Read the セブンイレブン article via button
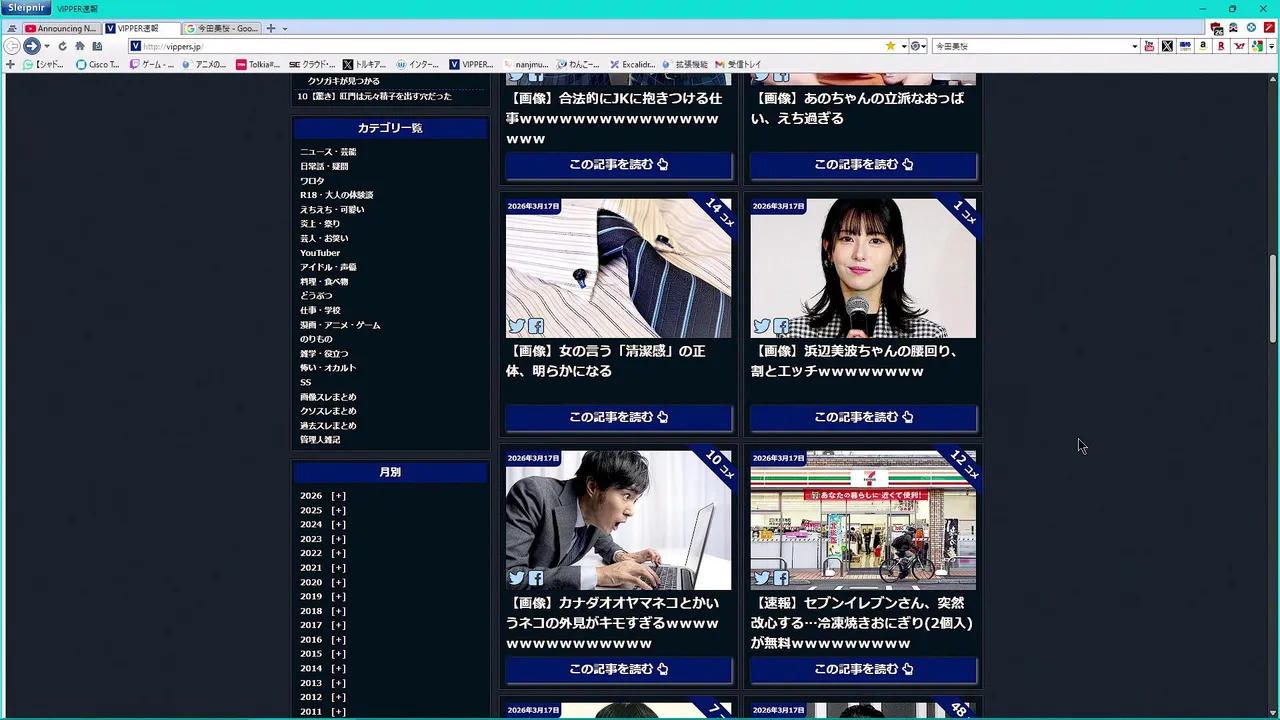 [x=863, y=669]
